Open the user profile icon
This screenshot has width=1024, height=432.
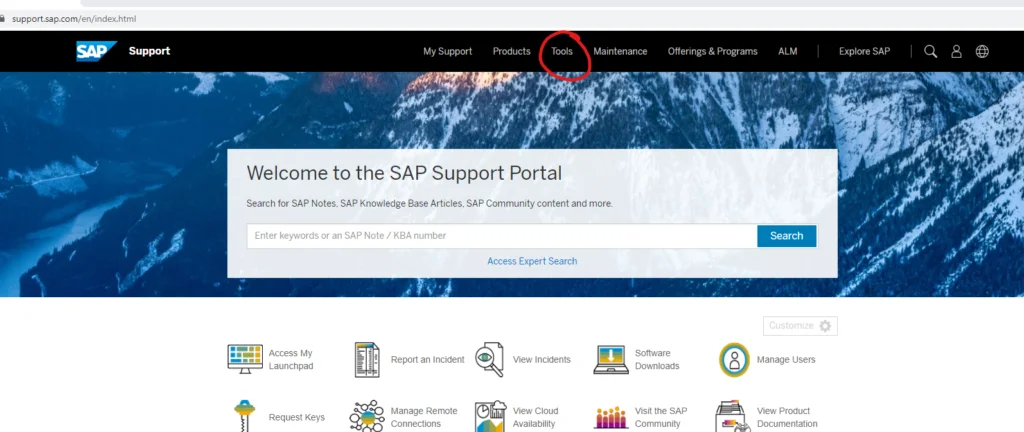(x=956, y=51)
